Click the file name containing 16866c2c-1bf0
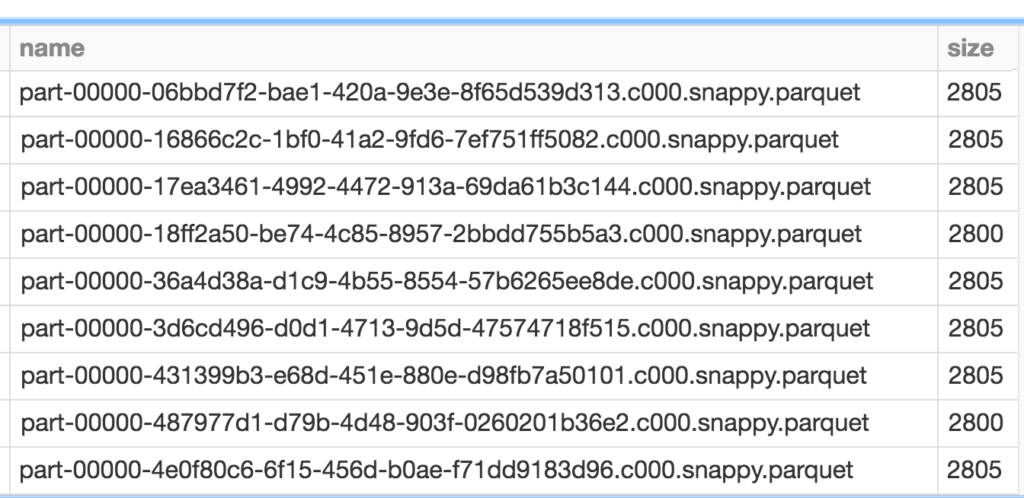 tap(429, 140)
